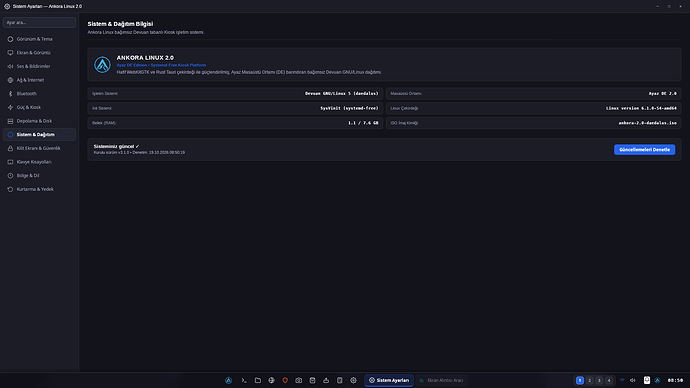Select Ağ & İnternet in sidebar
The image size is (690, 388).
(x=39, y=80)
